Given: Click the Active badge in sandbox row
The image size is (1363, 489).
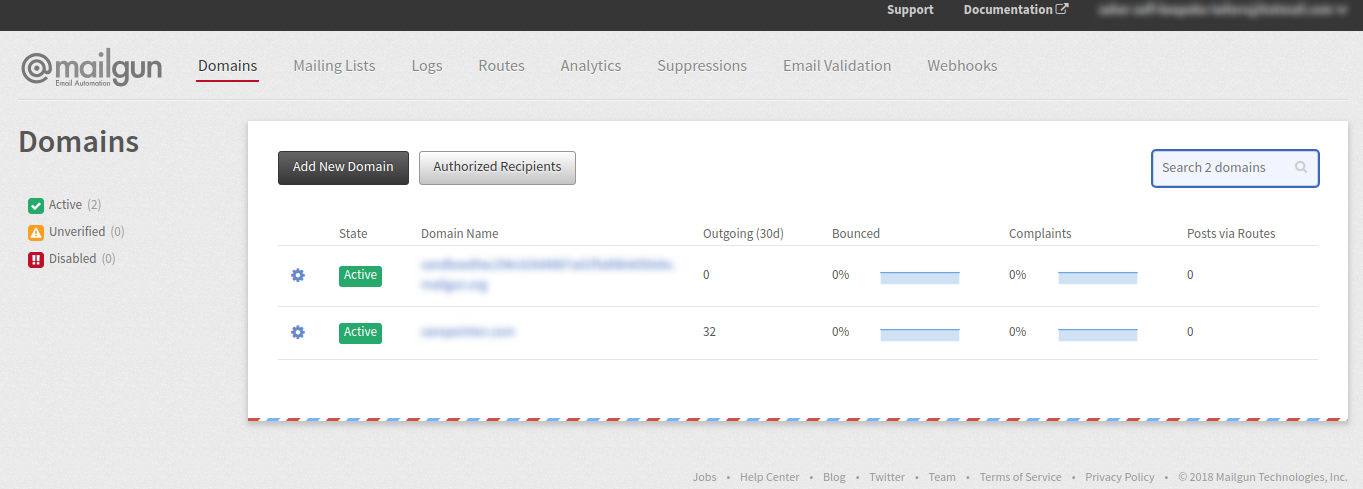Looking at the screenshot, I should point(360,275).
